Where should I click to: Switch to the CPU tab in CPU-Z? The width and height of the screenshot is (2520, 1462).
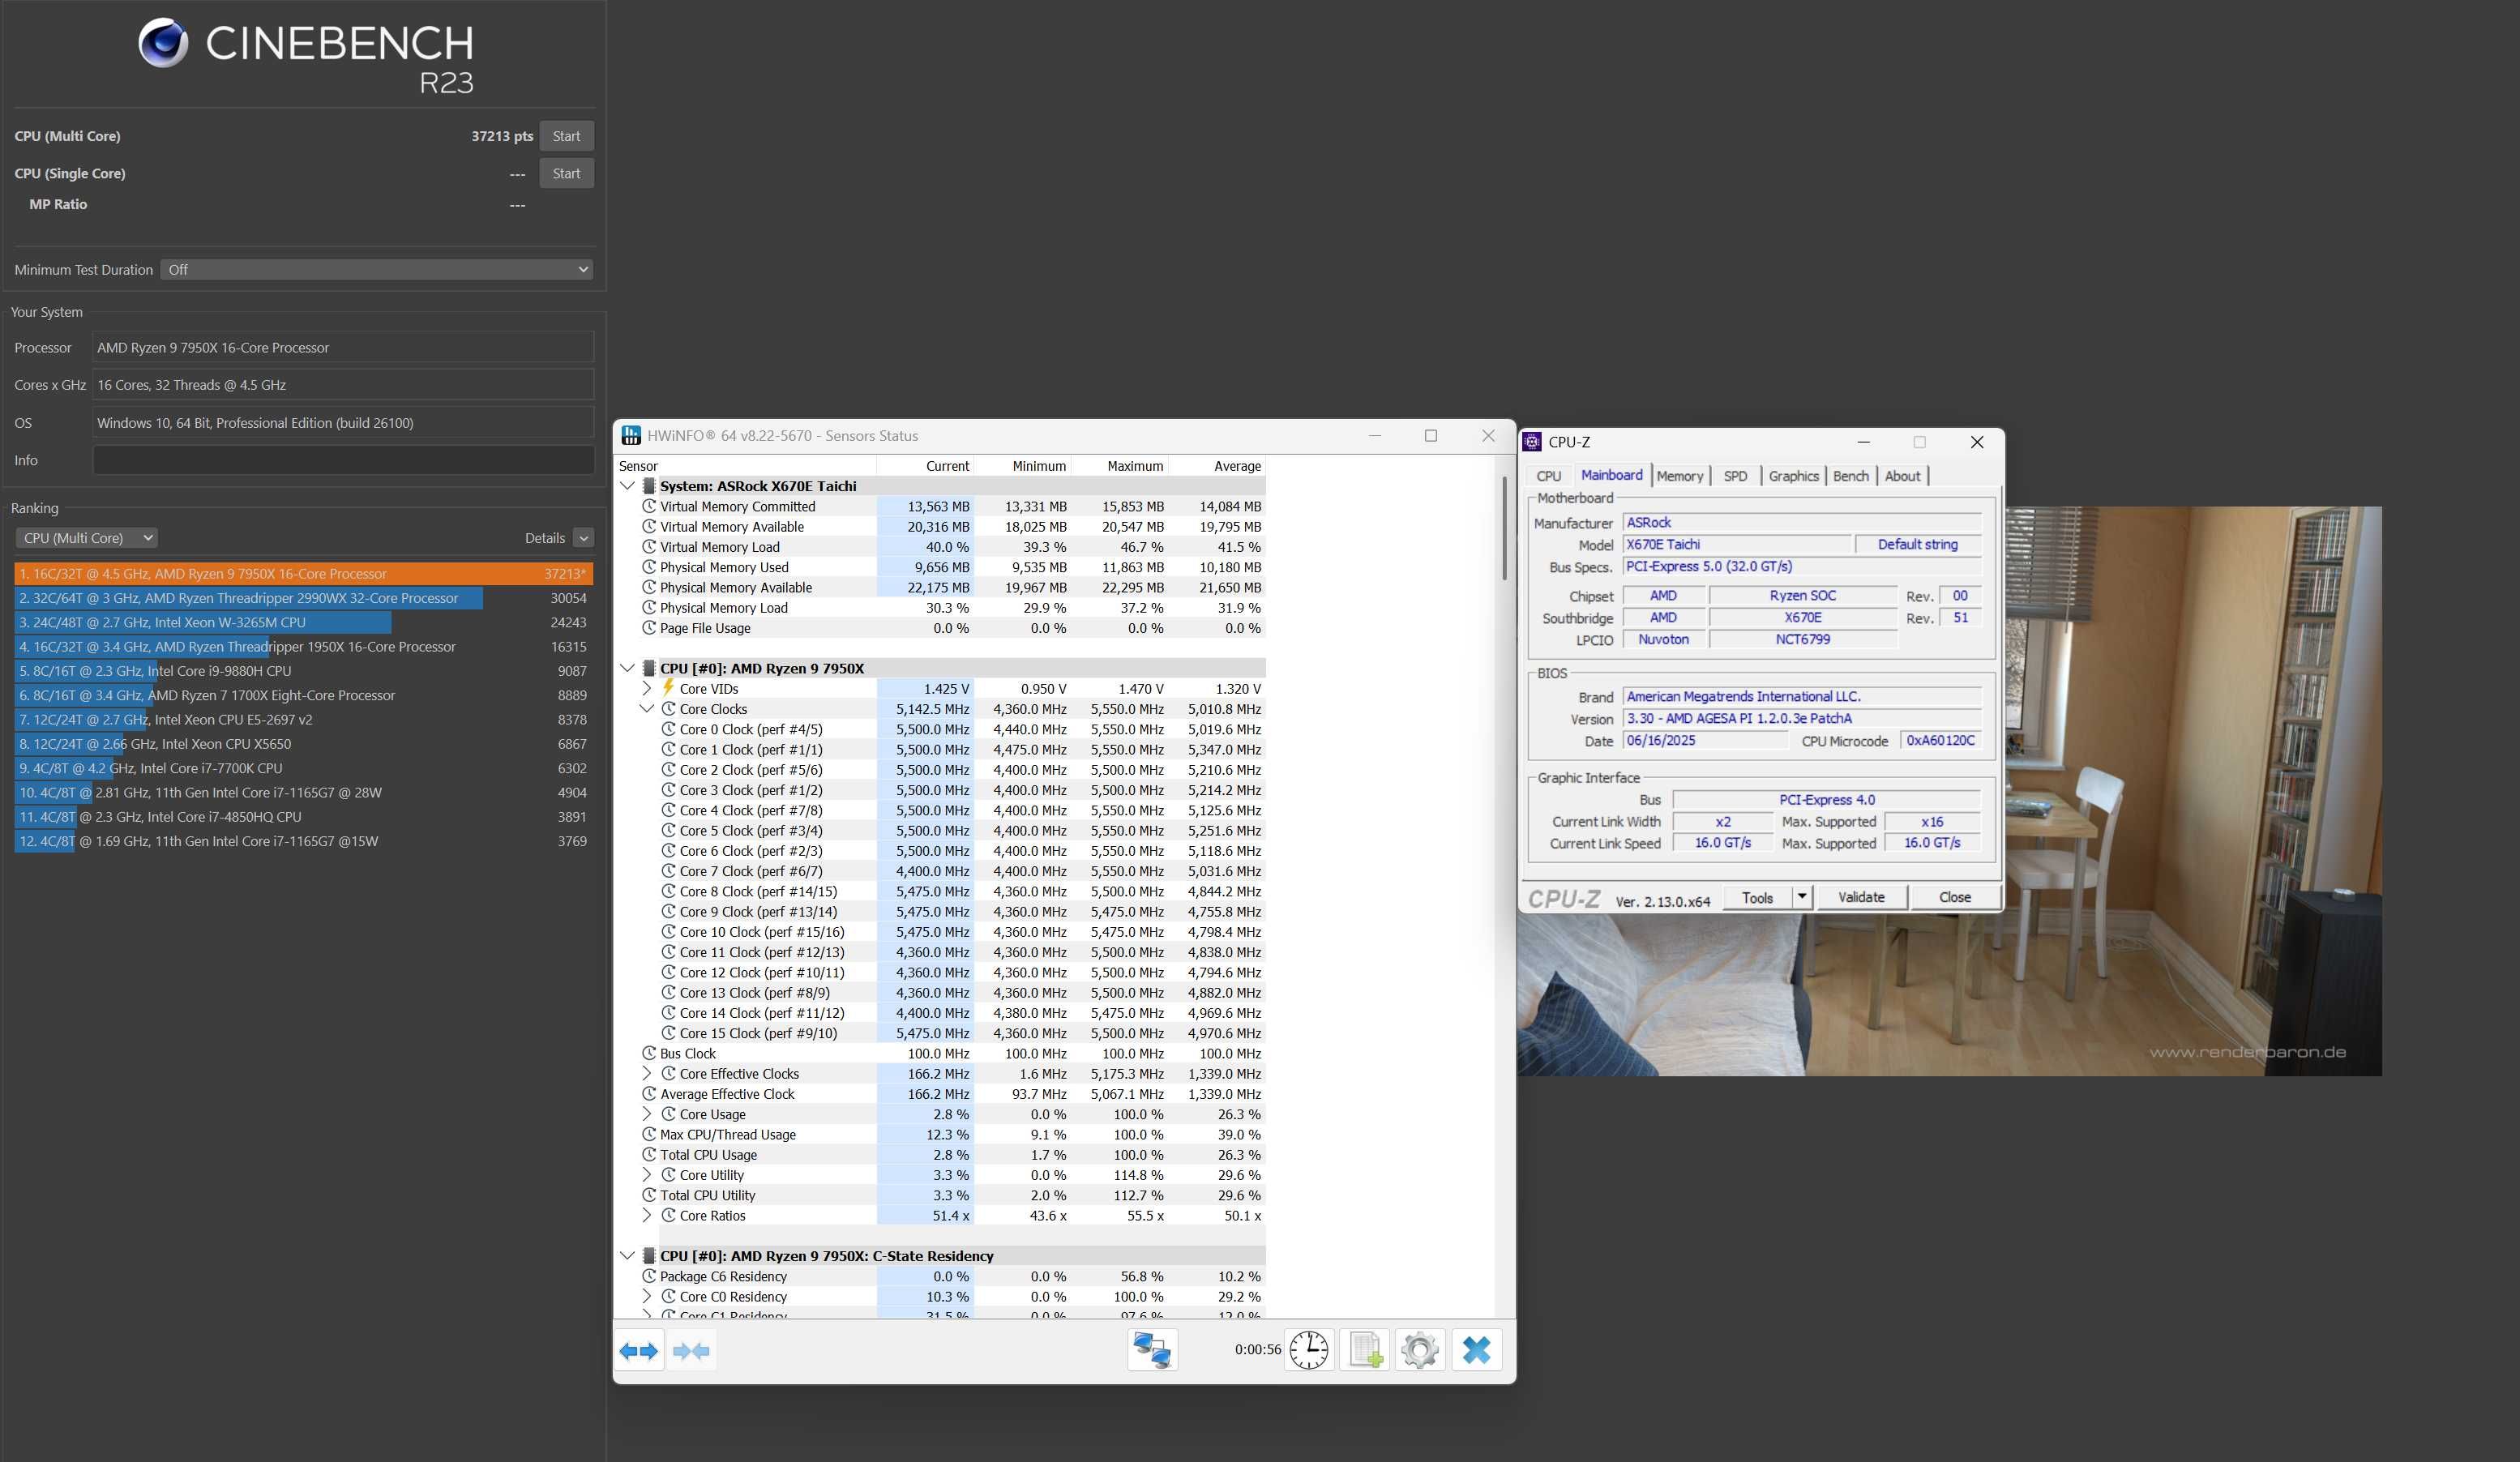pos(1549,476)
